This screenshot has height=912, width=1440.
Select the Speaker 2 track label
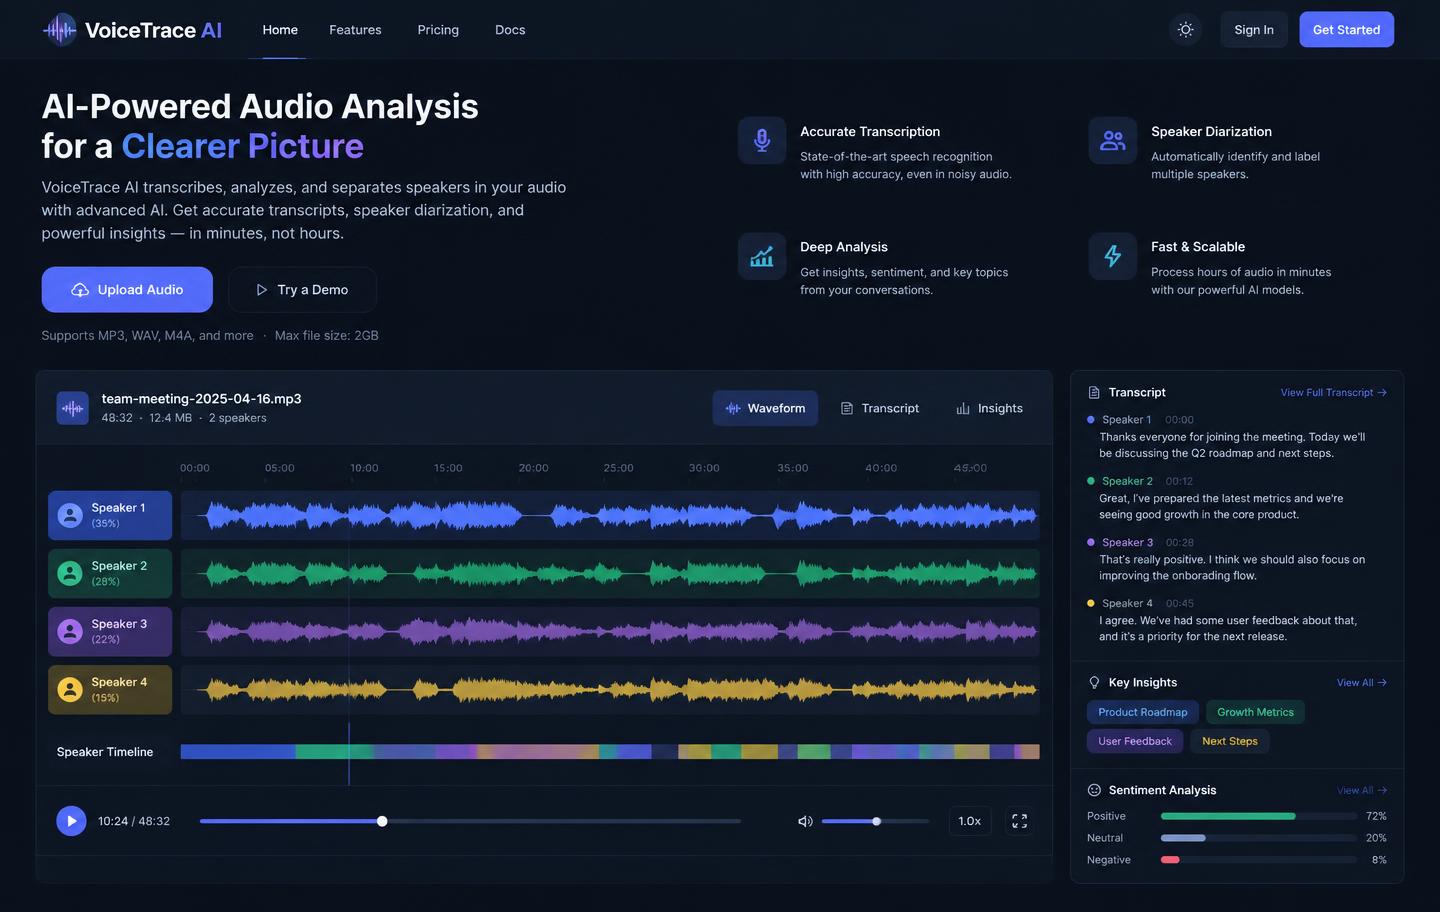(110, 573)
